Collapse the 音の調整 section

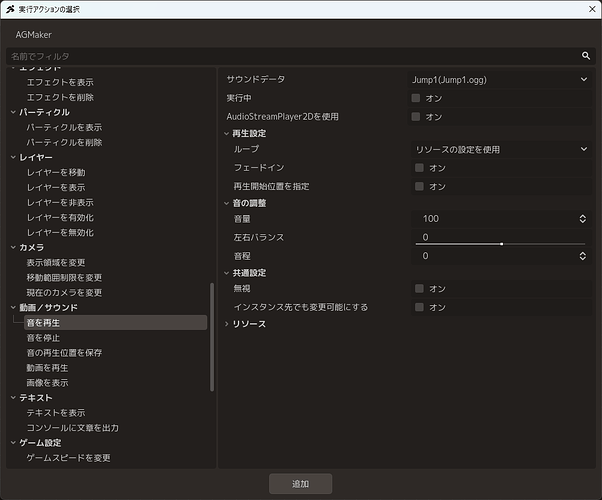pos(227,204)
